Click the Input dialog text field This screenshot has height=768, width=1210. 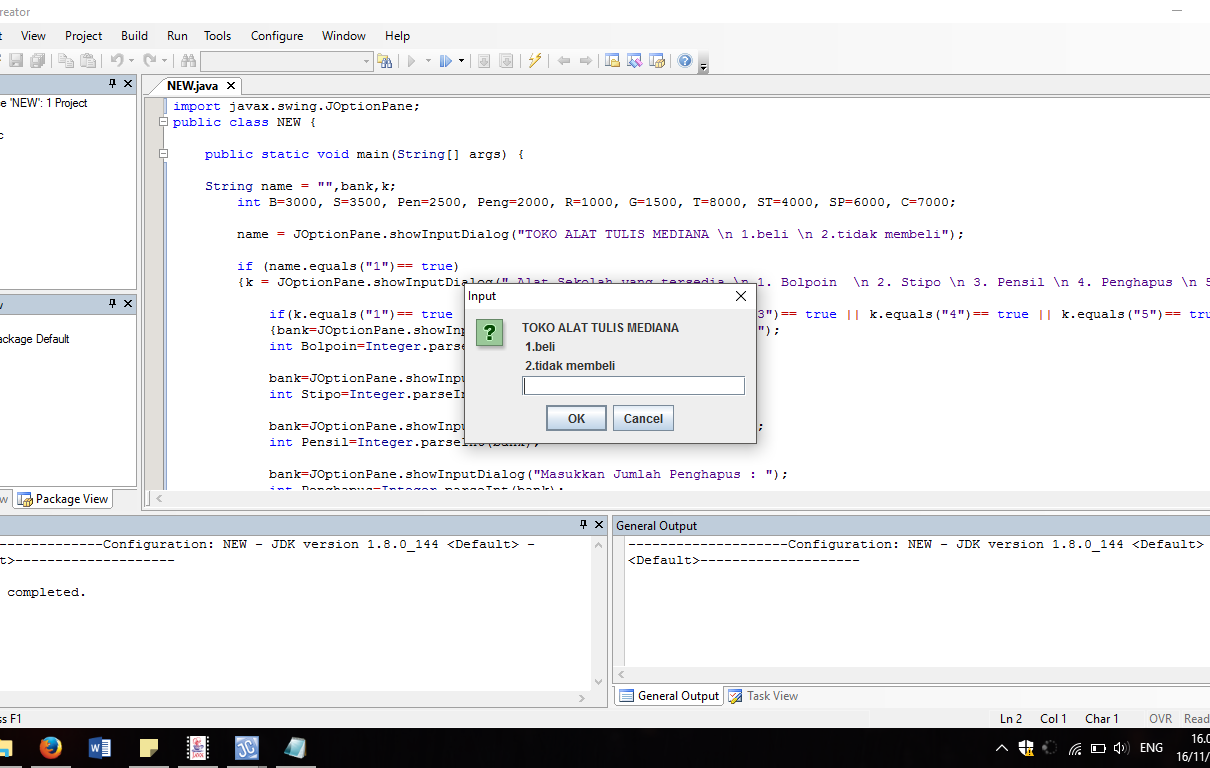coord(634,386)
